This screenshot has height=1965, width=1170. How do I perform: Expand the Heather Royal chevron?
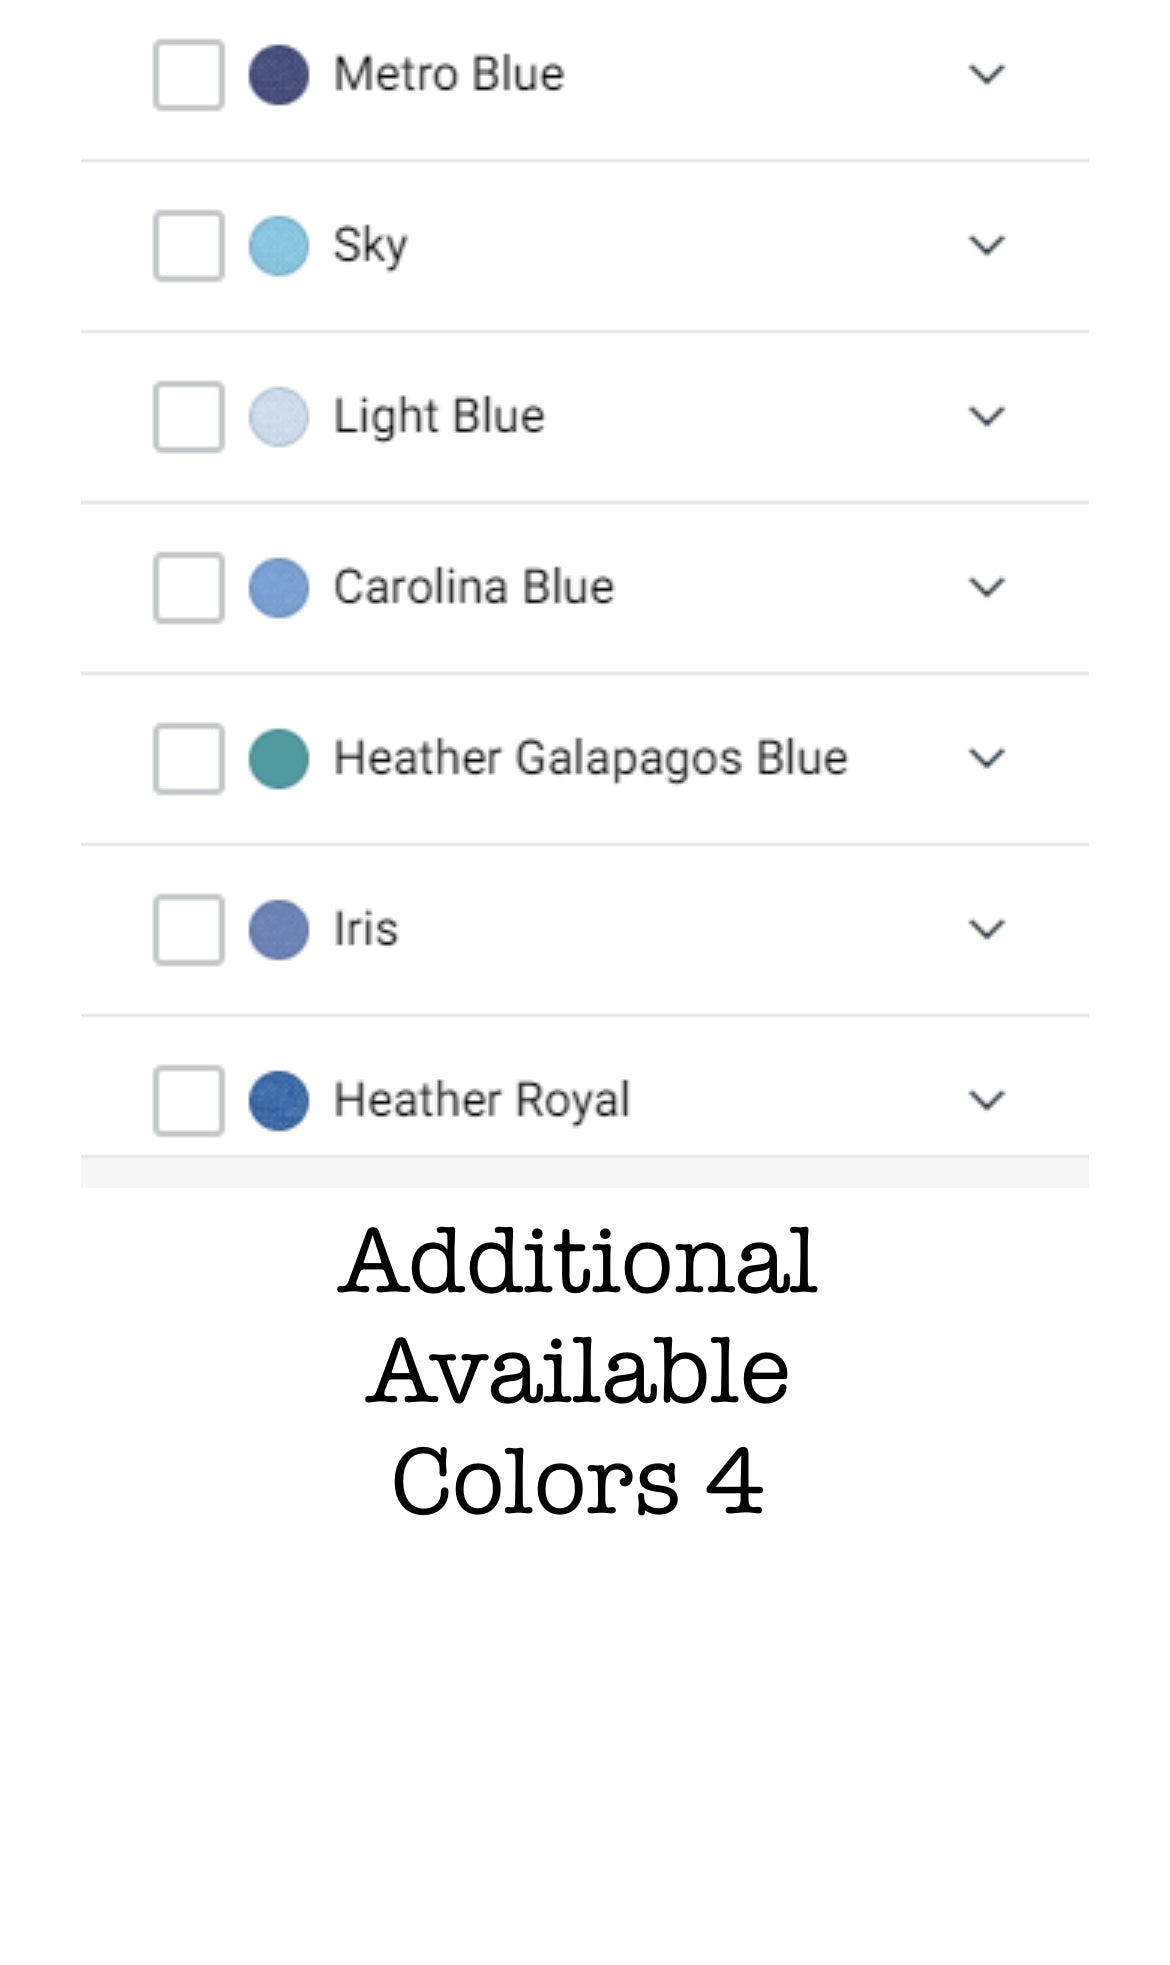click(x=986, y=1101)
